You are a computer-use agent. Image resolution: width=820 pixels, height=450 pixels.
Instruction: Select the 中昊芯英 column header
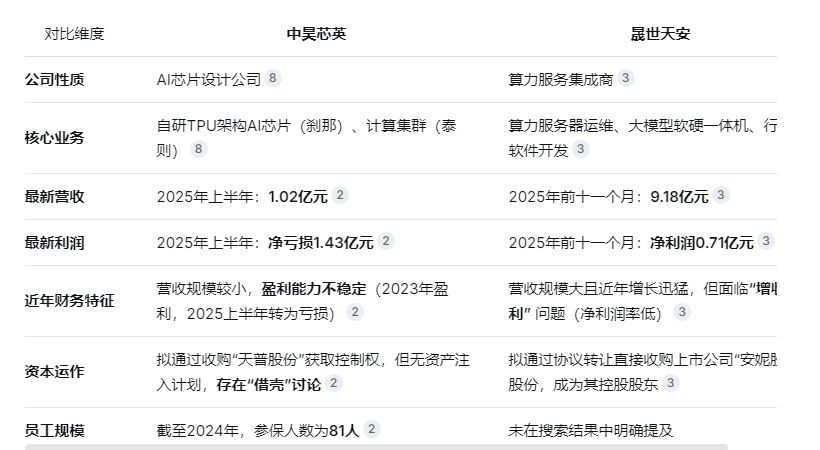(x=316, y=34)
